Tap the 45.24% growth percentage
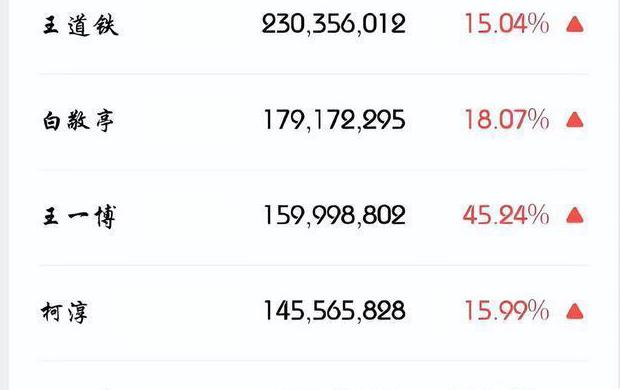The image size is (620, 390). (x=506, y=216)
